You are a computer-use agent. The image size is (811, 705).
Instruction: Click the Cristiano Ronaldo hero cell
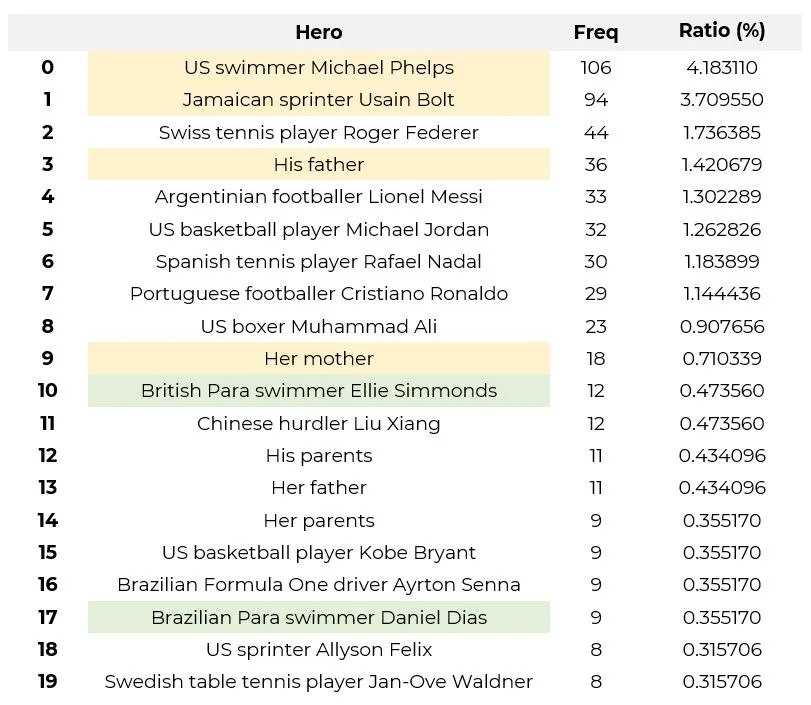[318, 294]
